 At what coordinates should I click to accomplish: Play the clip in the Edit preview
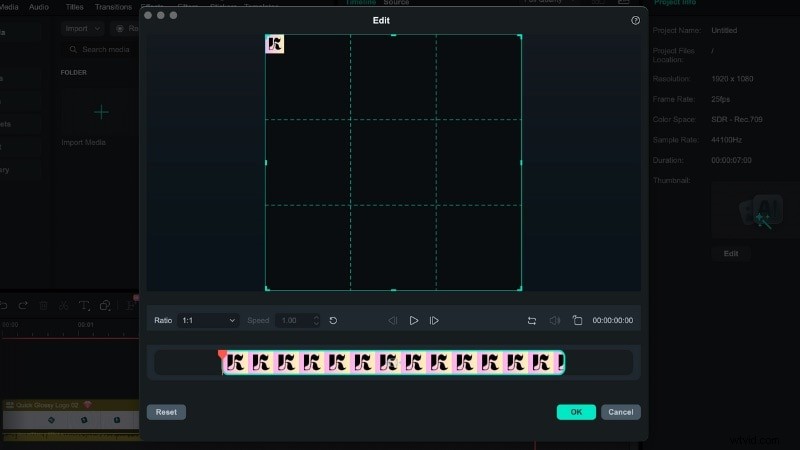(x=414, y=320)
